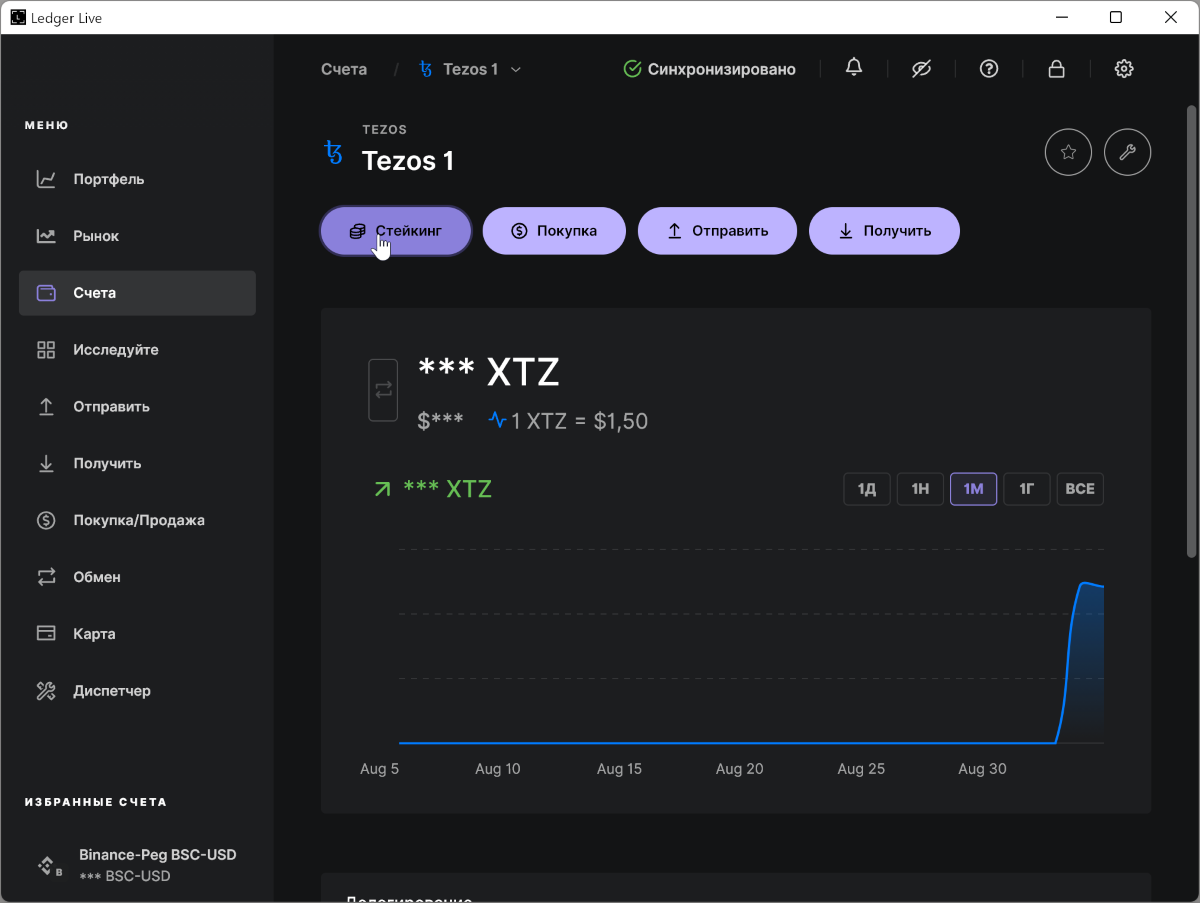Open Рынок in the sidebar menu

point(137,237)
